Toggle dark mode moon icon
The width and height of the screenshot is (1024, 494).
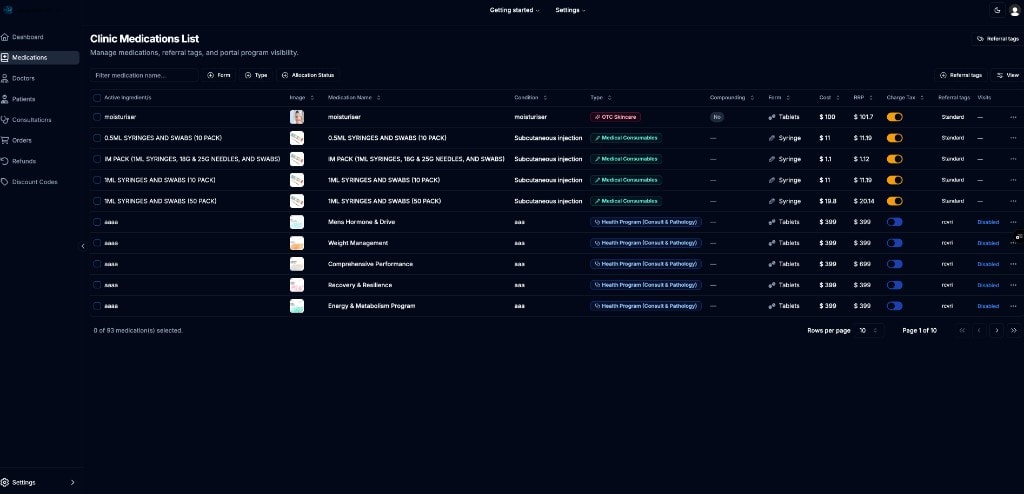pyautogui.click(x=997, y=10)
